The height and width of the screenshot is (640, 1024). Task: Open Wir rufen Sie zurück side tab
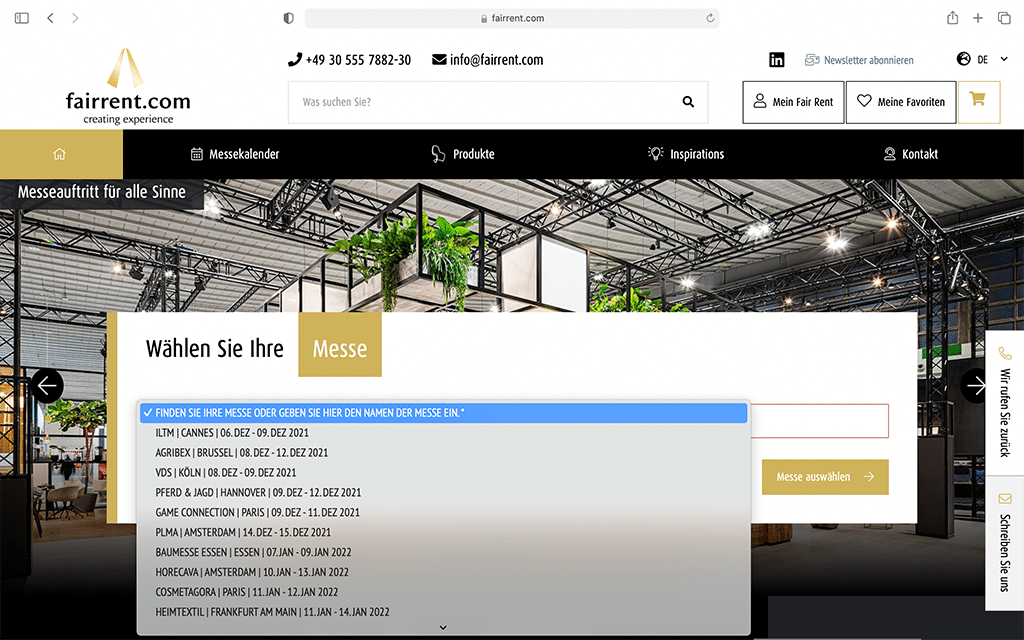(x=1005, y=400)
